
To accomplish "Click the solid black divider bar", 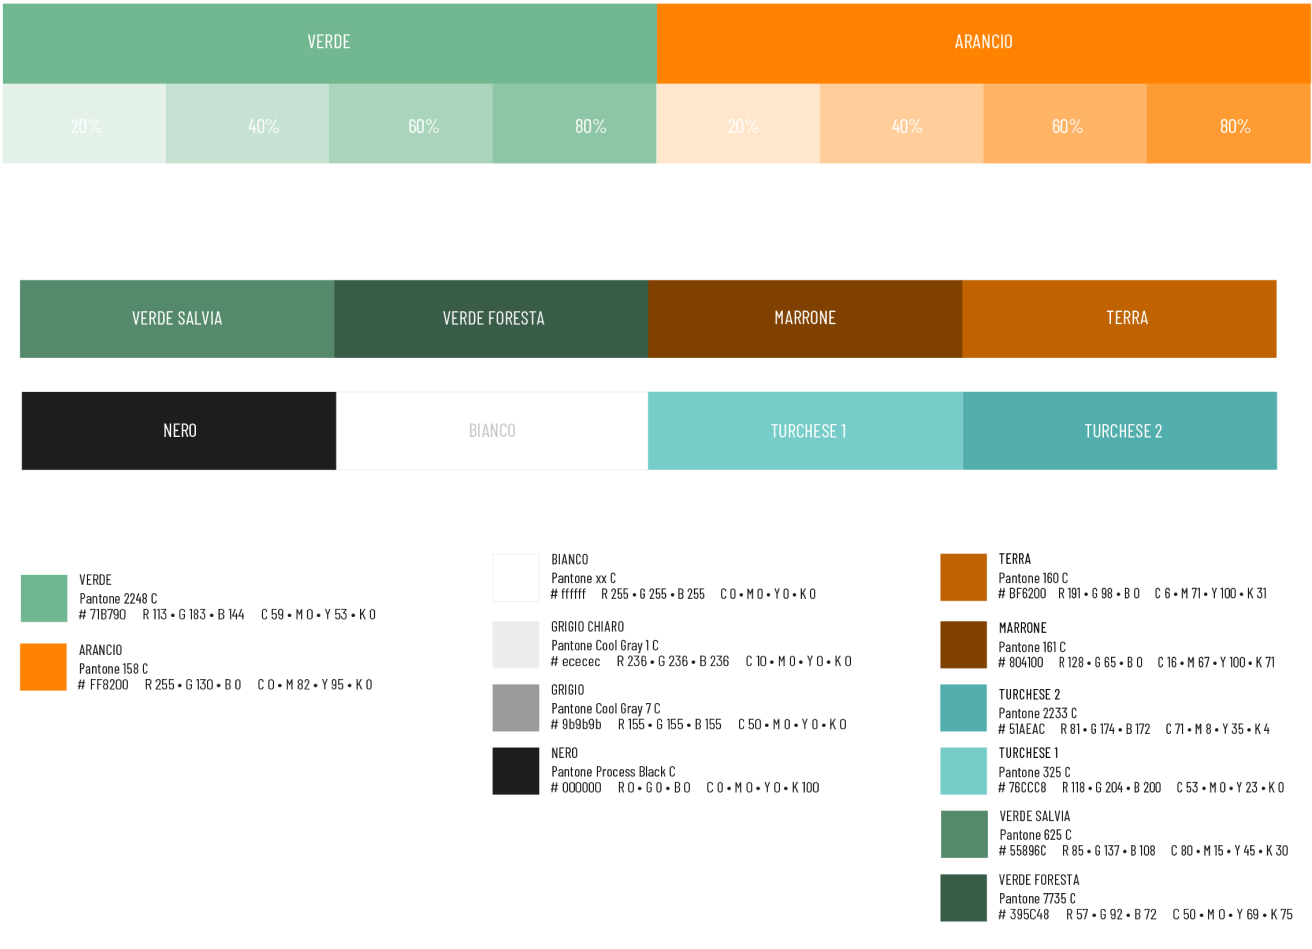I will tap(656, 222).
